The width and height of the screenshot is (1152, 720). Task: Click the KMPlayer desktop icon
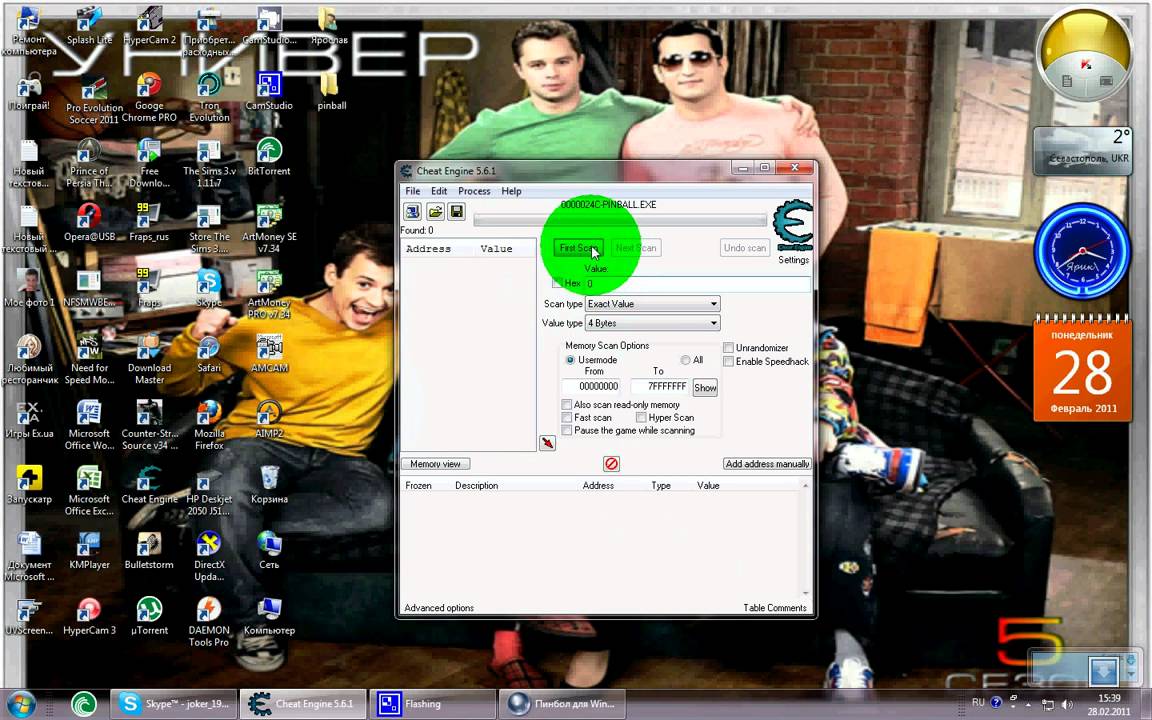click(x=90, y=551)
